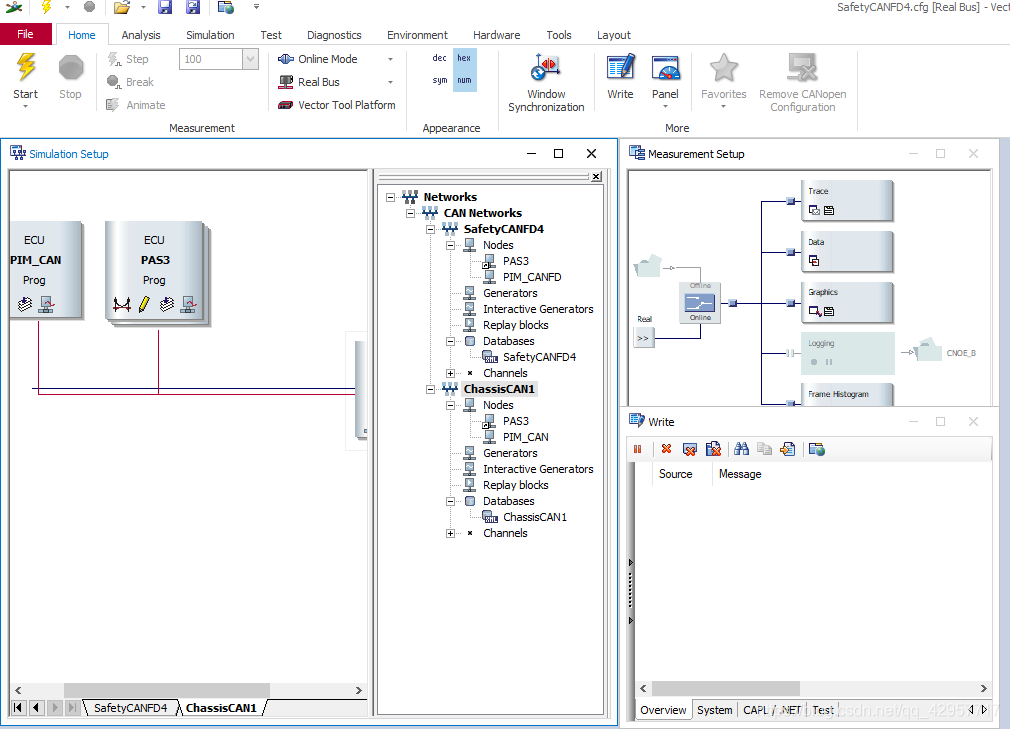Image resolution: width=1010 pixels, height=729 pixels.
Task: Select the ChassisCAN1 database item
Action: 535,517
